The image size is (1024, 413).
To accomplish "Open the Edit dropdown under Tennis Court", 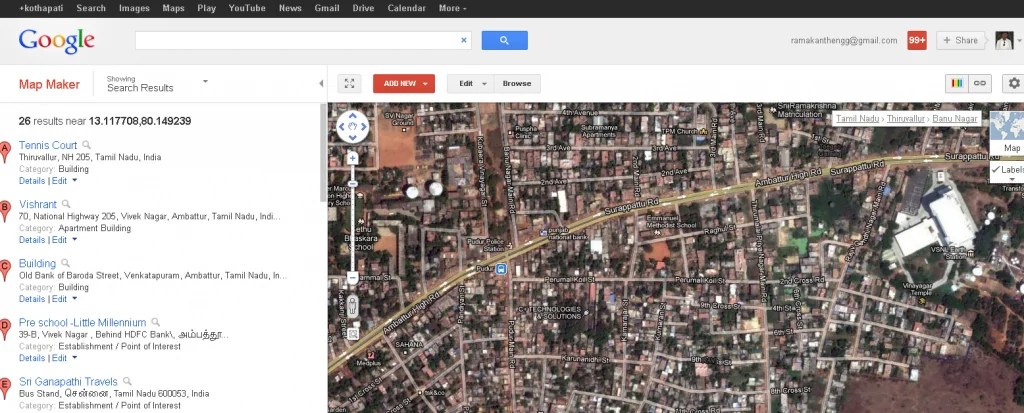I will click(64, 180).
